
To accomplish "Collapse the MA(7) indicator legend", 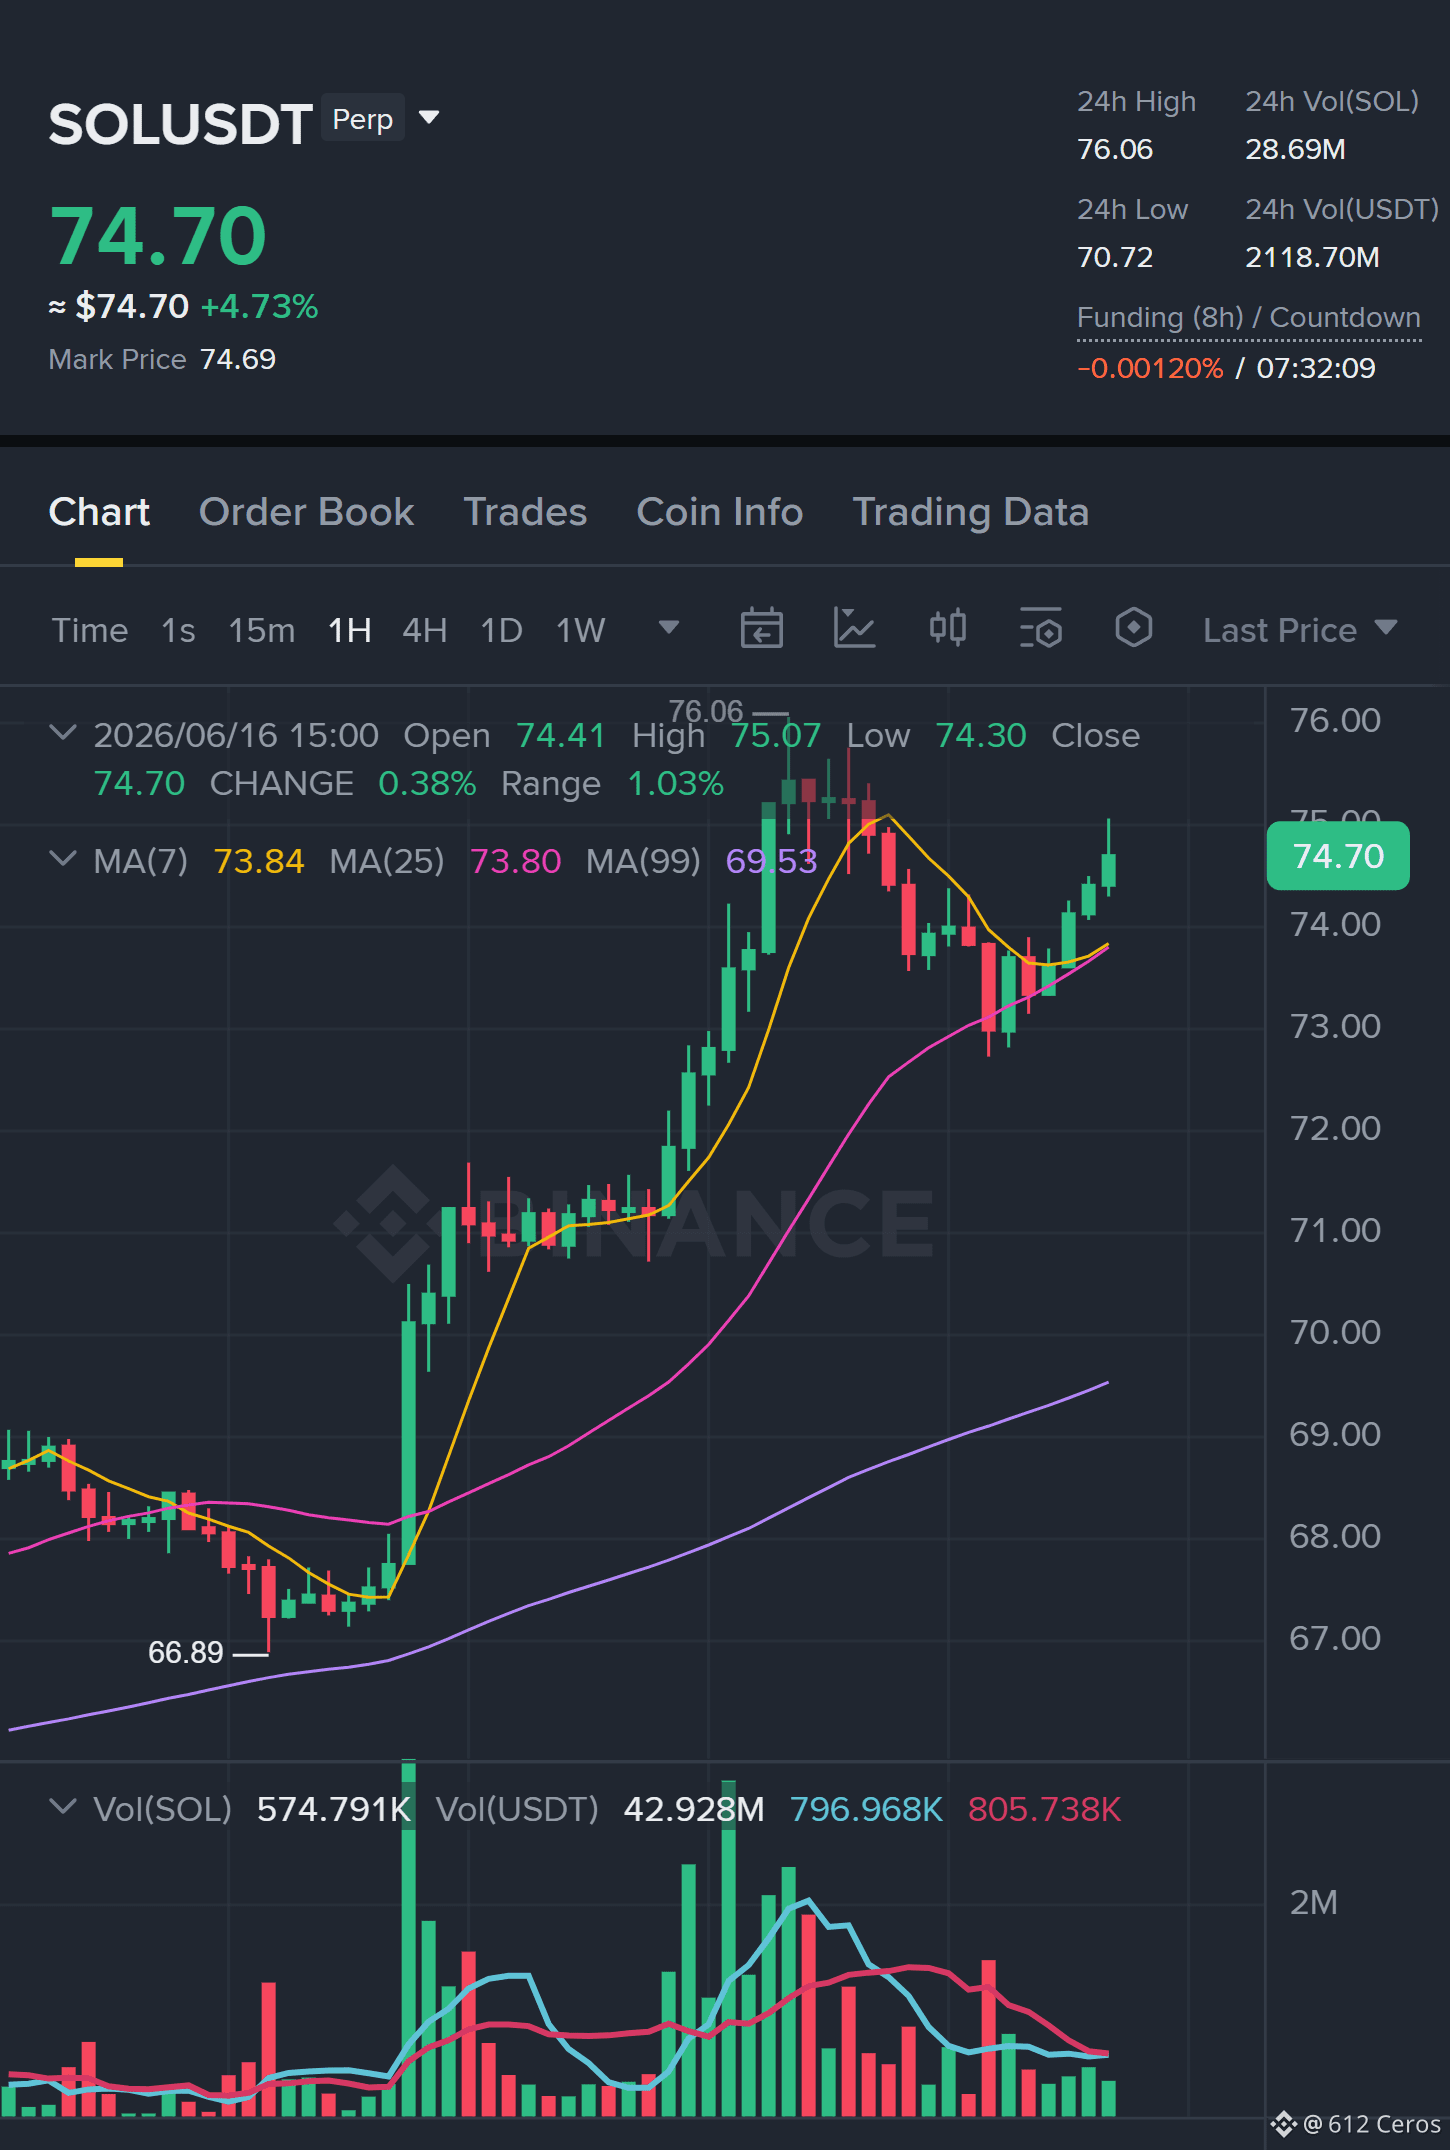I will click(62, 859).
